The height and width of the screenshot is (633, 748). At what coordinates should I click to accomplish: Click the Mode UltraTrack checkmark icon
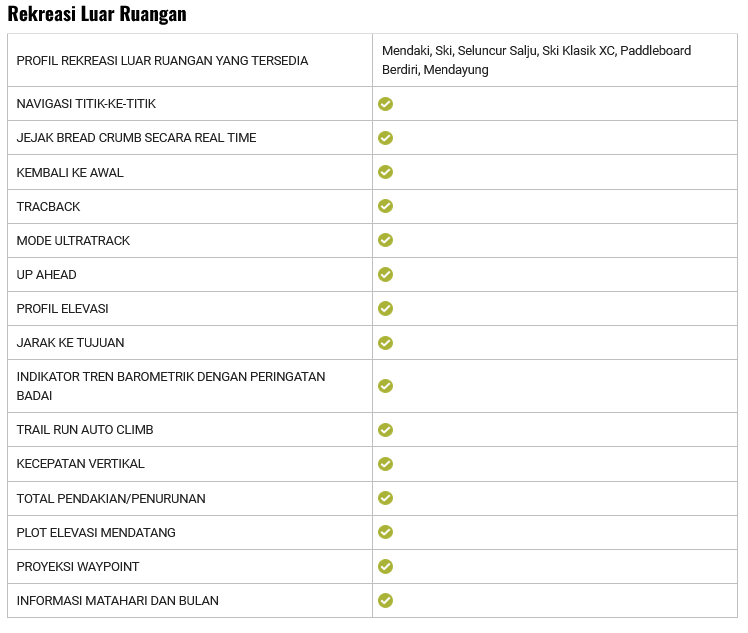385,240
